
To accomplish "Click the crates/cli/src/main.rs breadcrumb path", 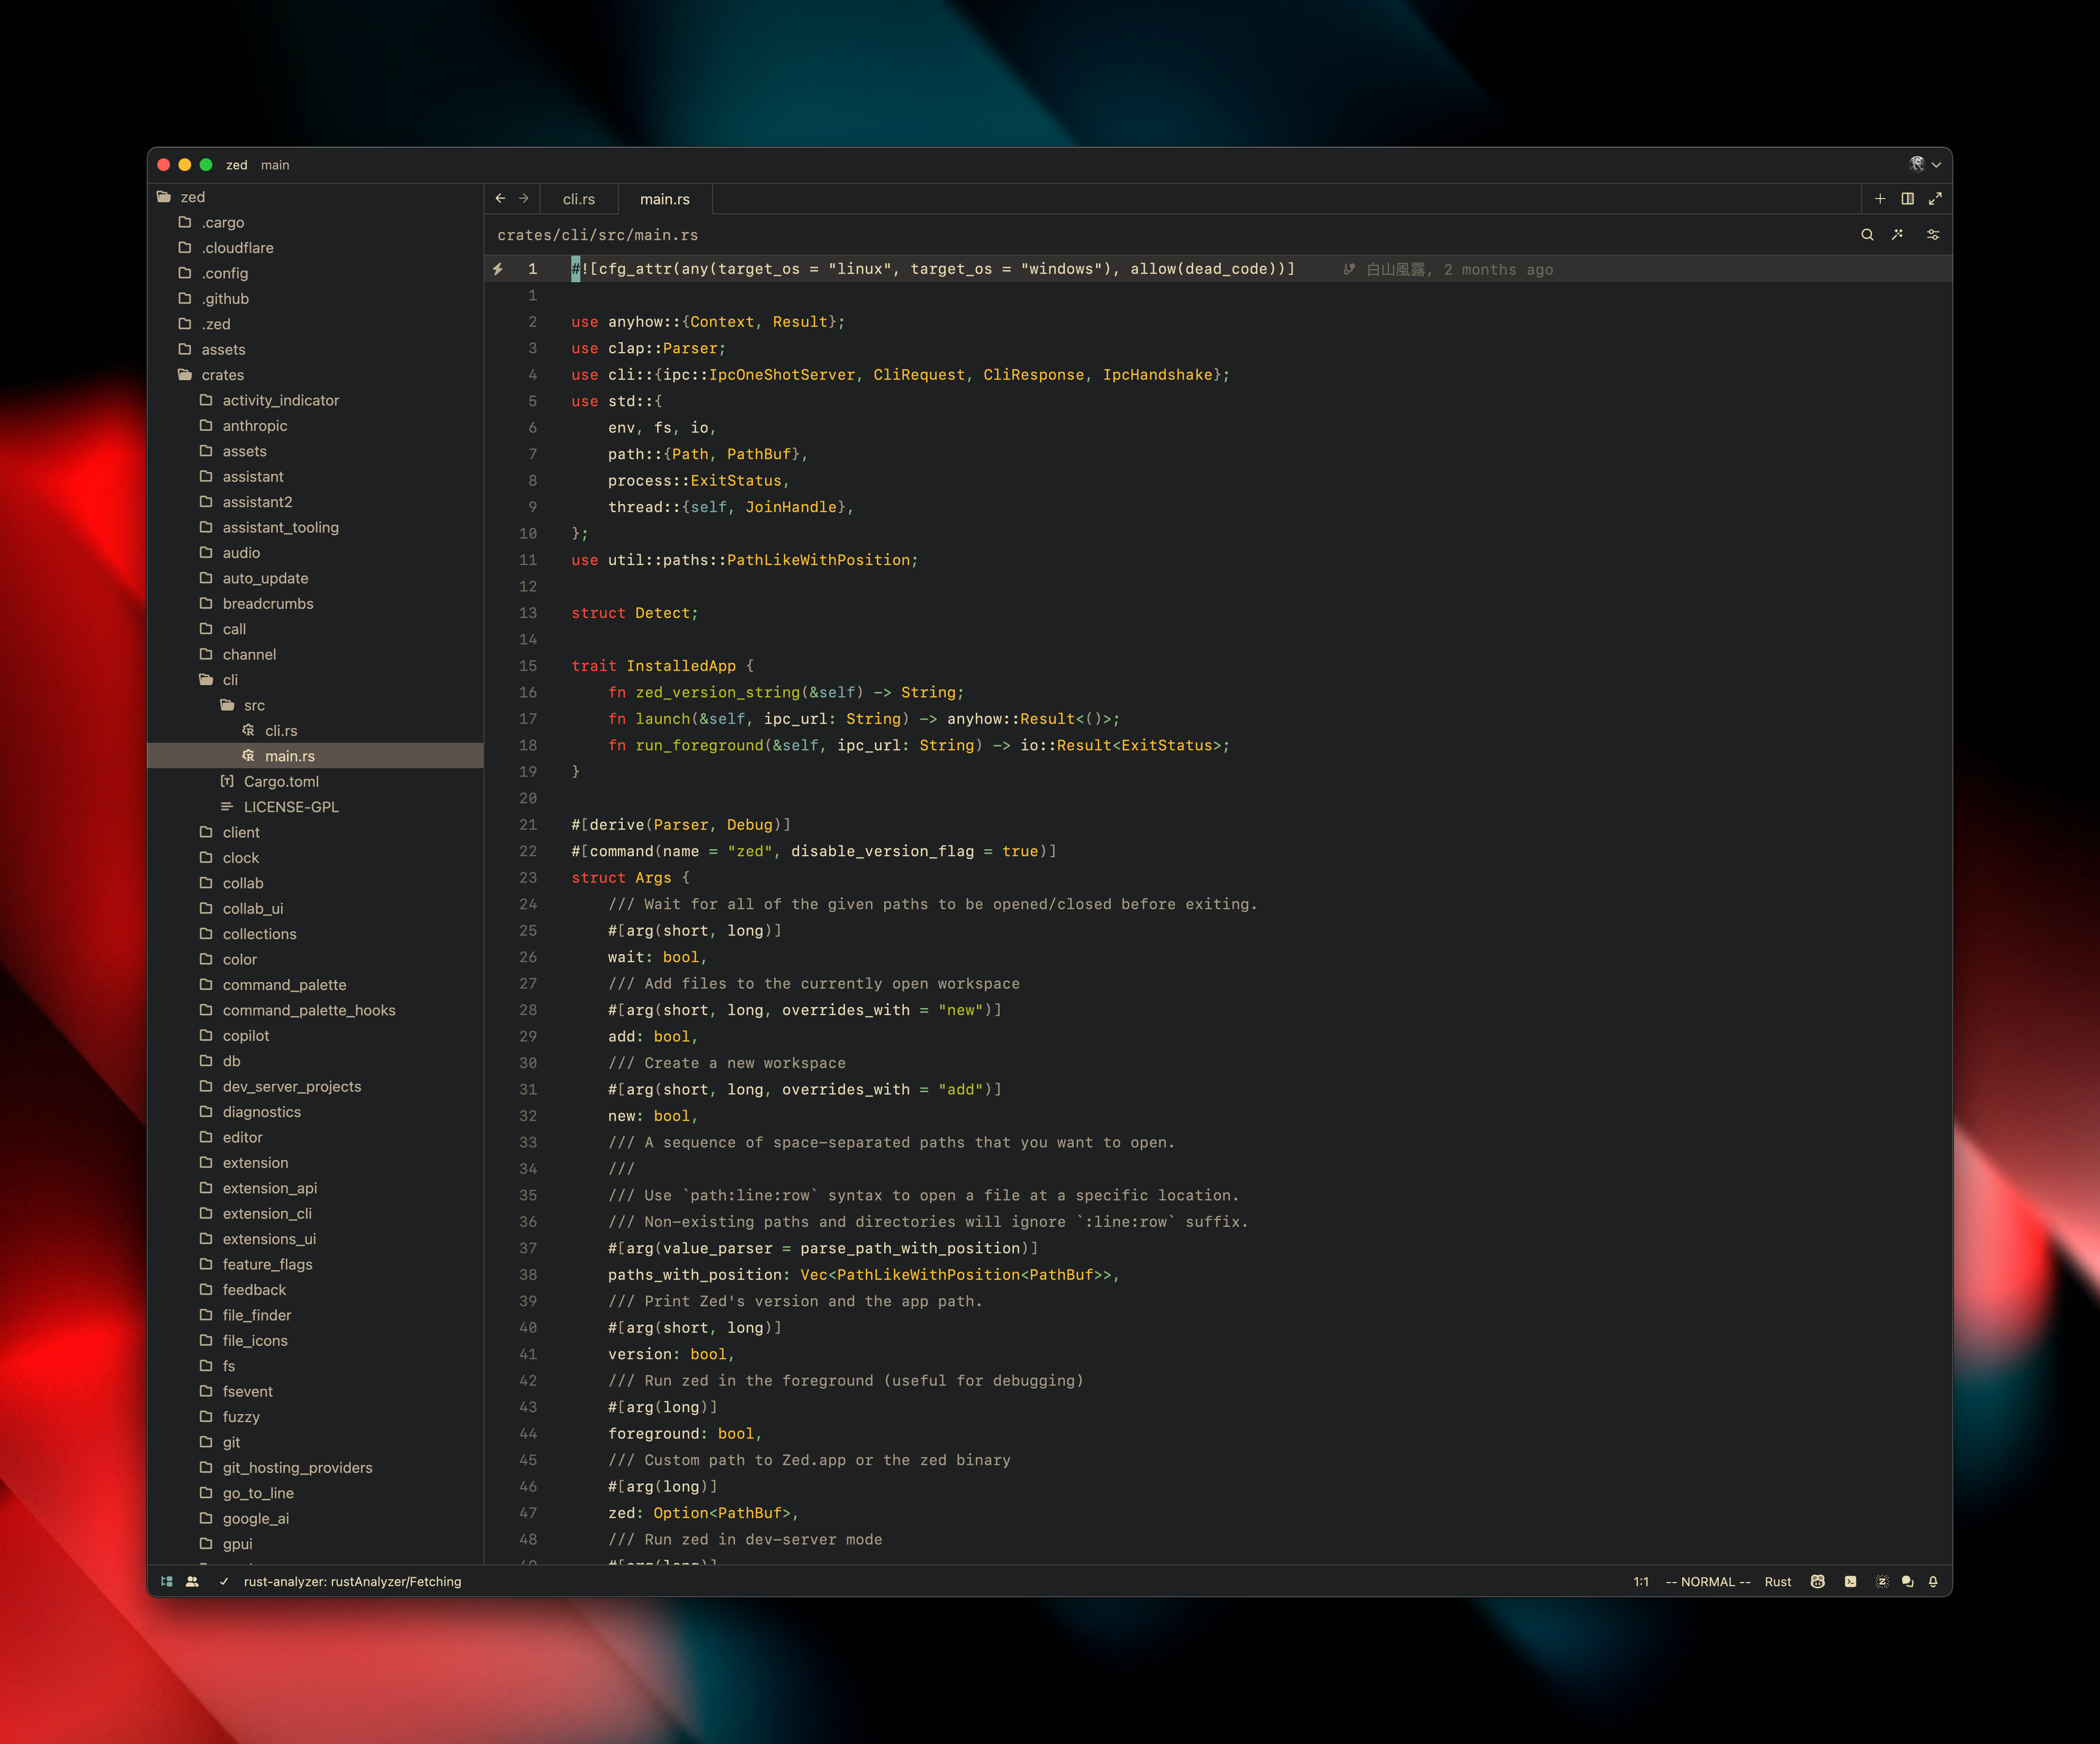I will [x=597, y=235].
